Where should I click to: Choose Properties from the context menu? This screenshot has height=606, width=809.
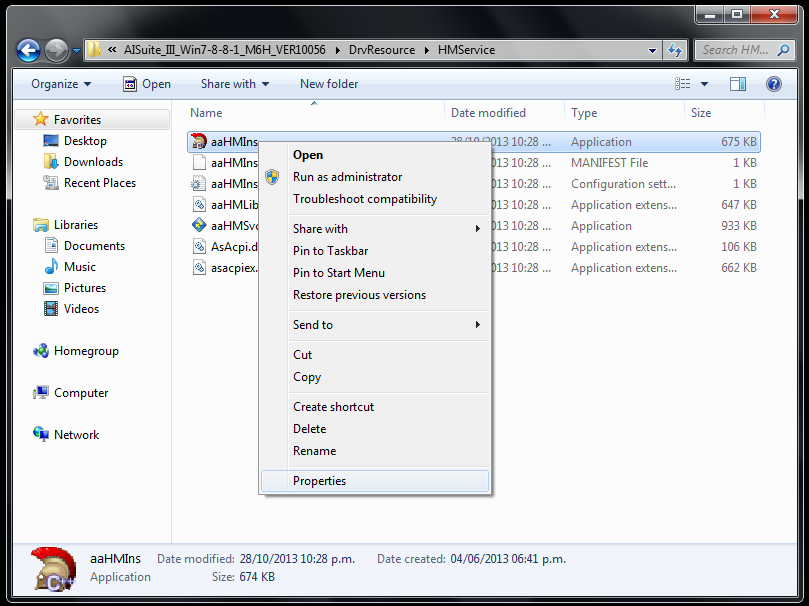pyautogui.click(x=319, y=481)
